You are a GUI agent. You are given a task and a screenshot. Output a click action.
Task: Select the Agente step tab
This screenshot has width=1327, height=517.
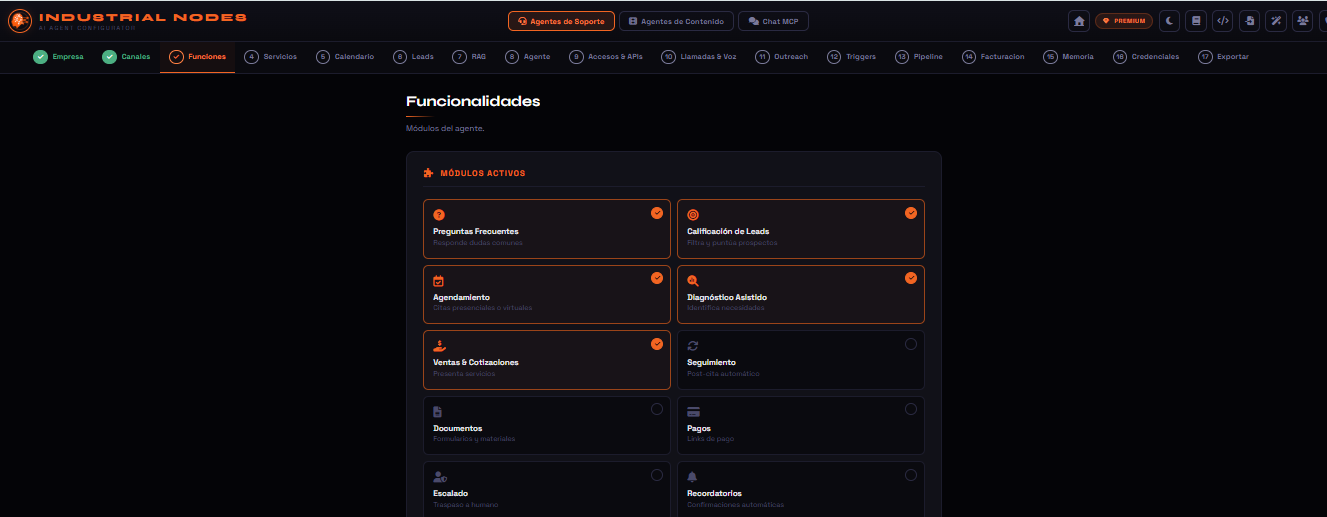[528, 57]
